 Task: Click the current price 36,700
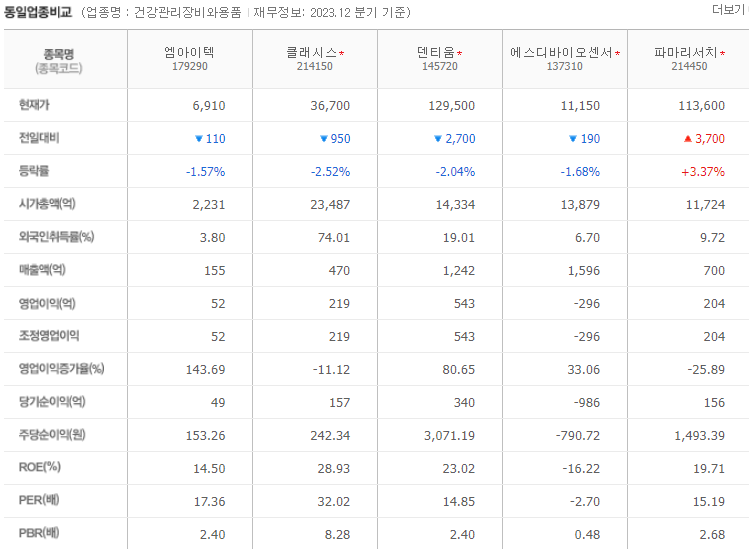tap(330, 106)
